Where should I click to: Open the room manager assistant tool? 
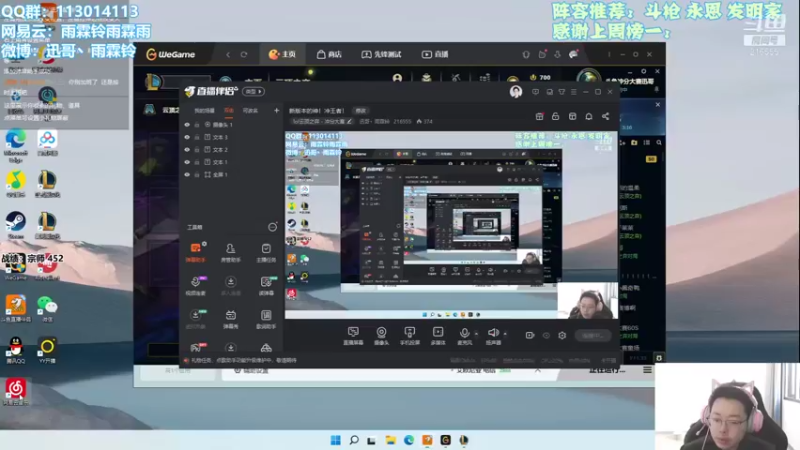click(x=231, y=253)
